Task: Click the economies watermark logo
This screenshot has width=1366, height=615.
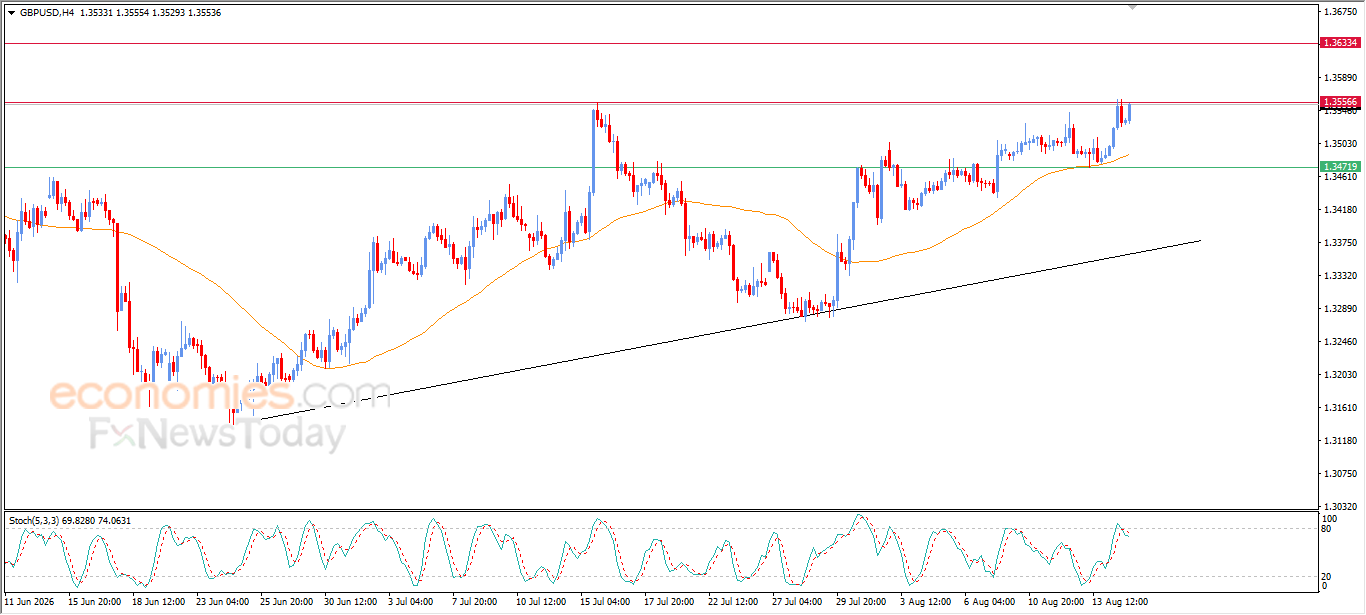Action: pyautogui.click(x=221, y=395)
